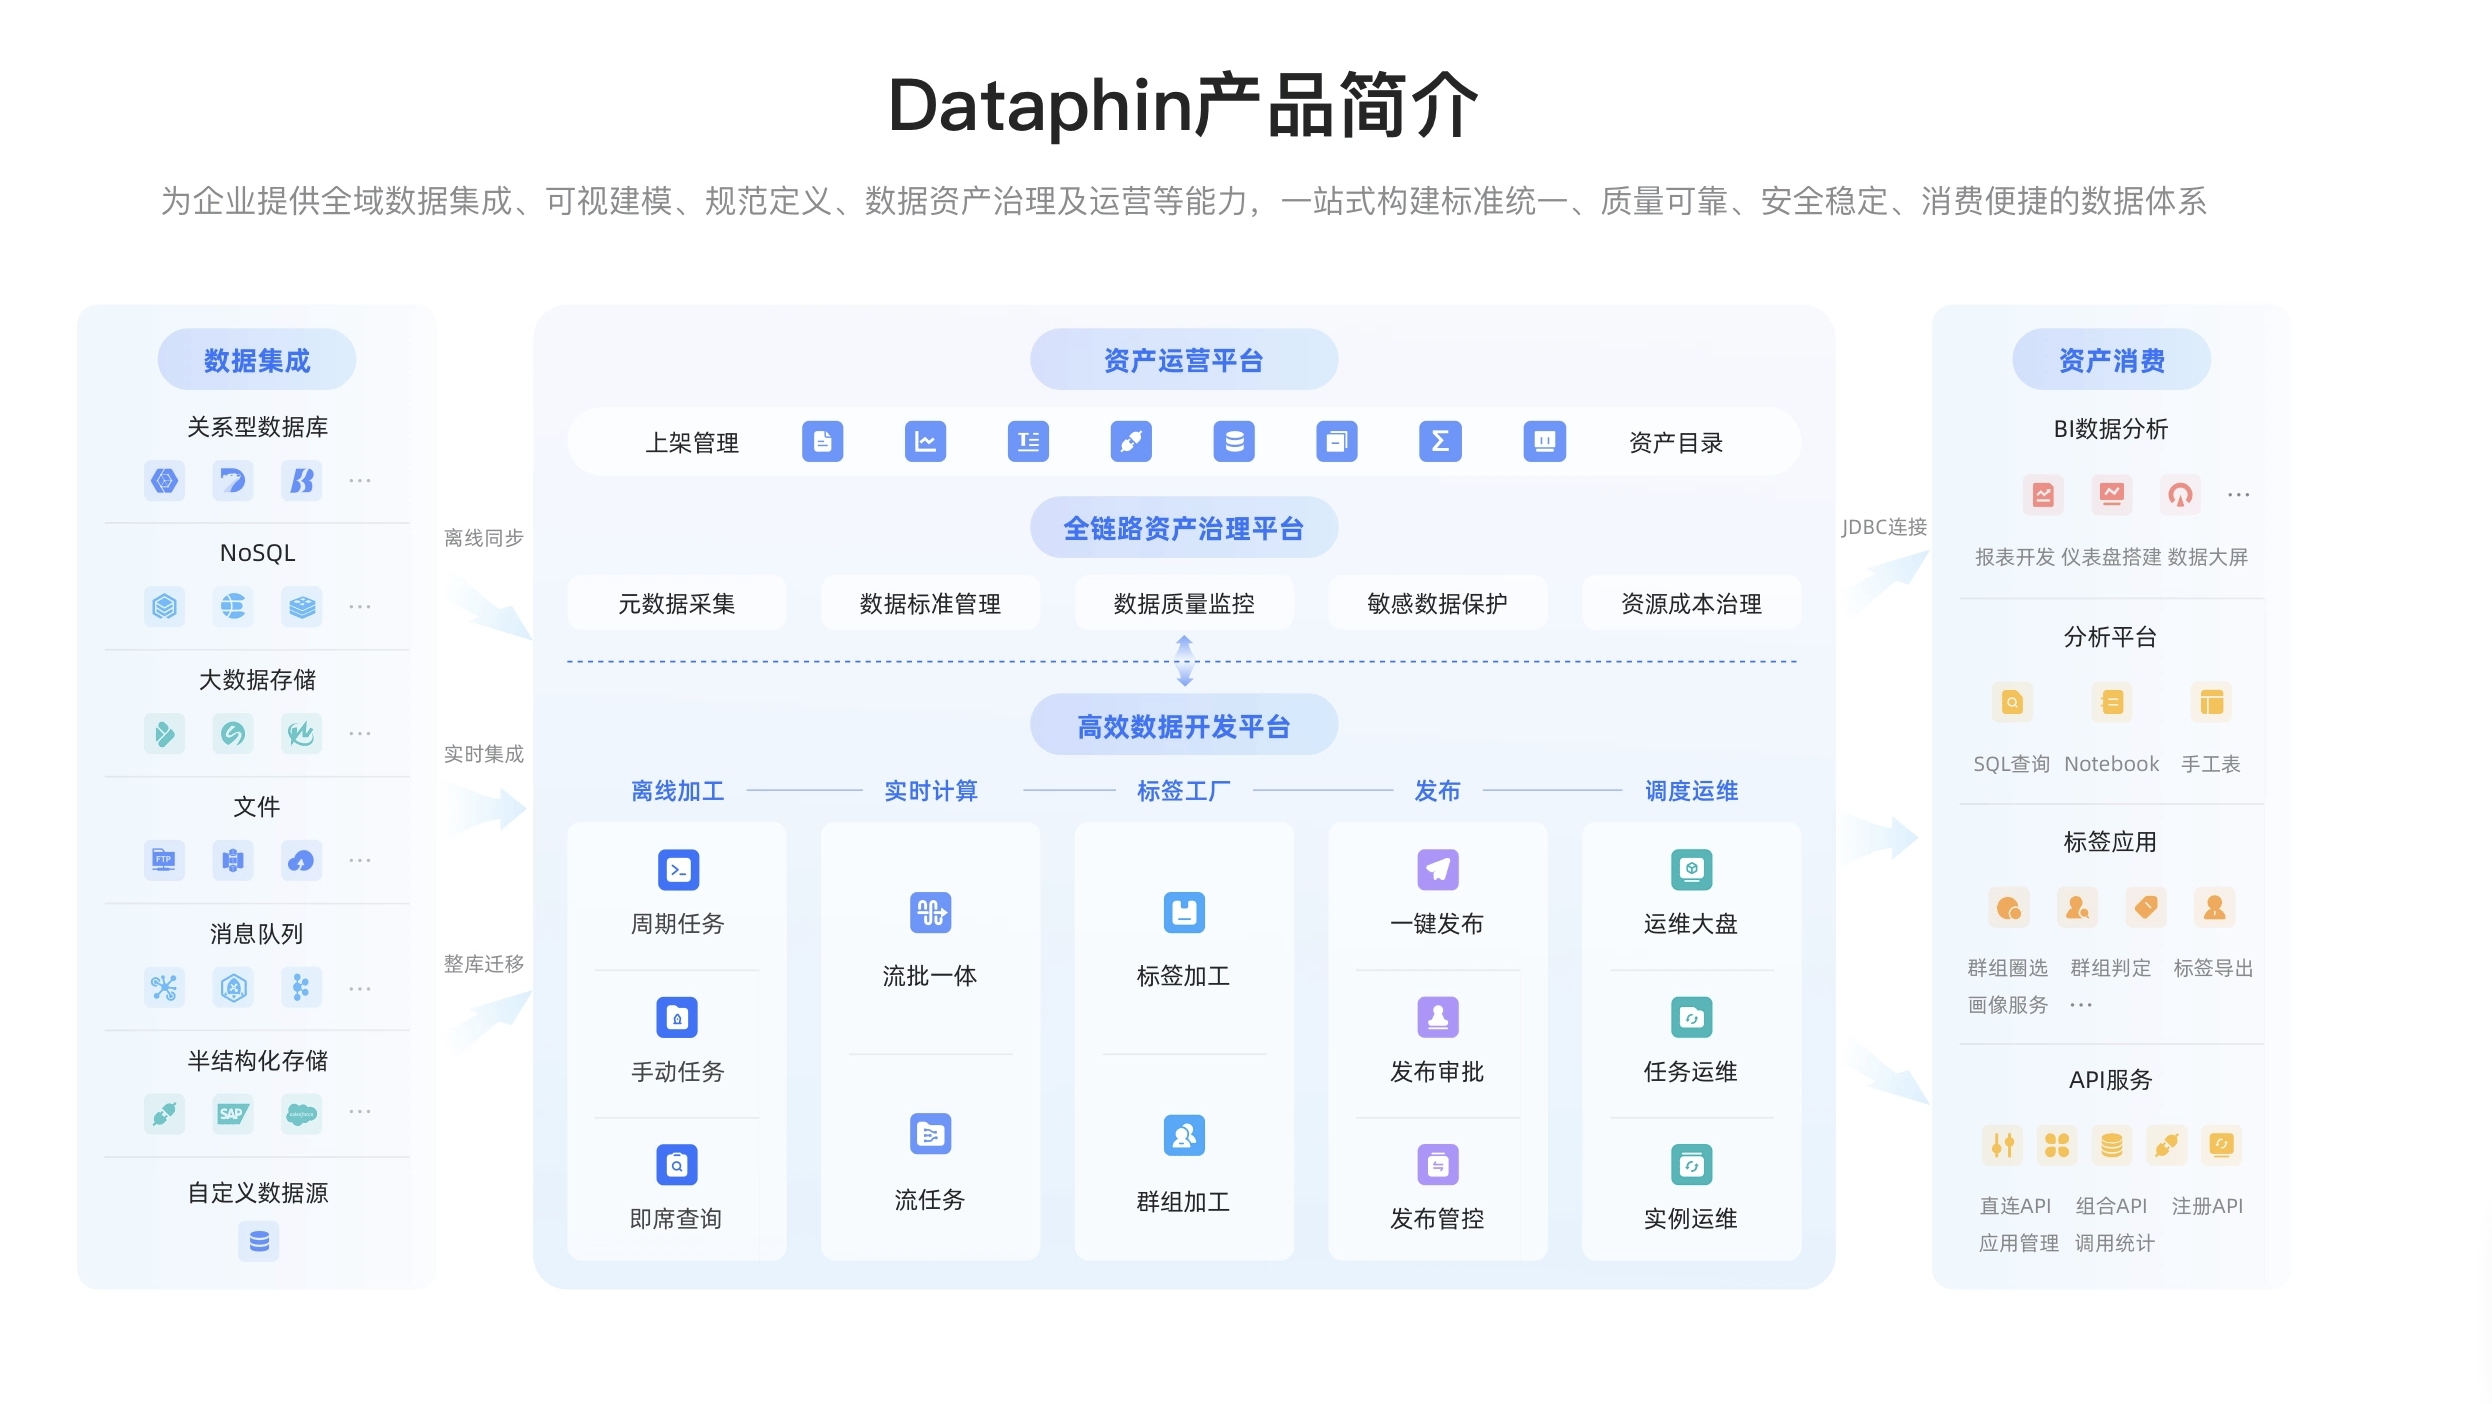Image resolution: width=2492 pixels, height=1404 pixels.
Task: Click the 发布审批 stamp icon
Action: (1438, 1017)
